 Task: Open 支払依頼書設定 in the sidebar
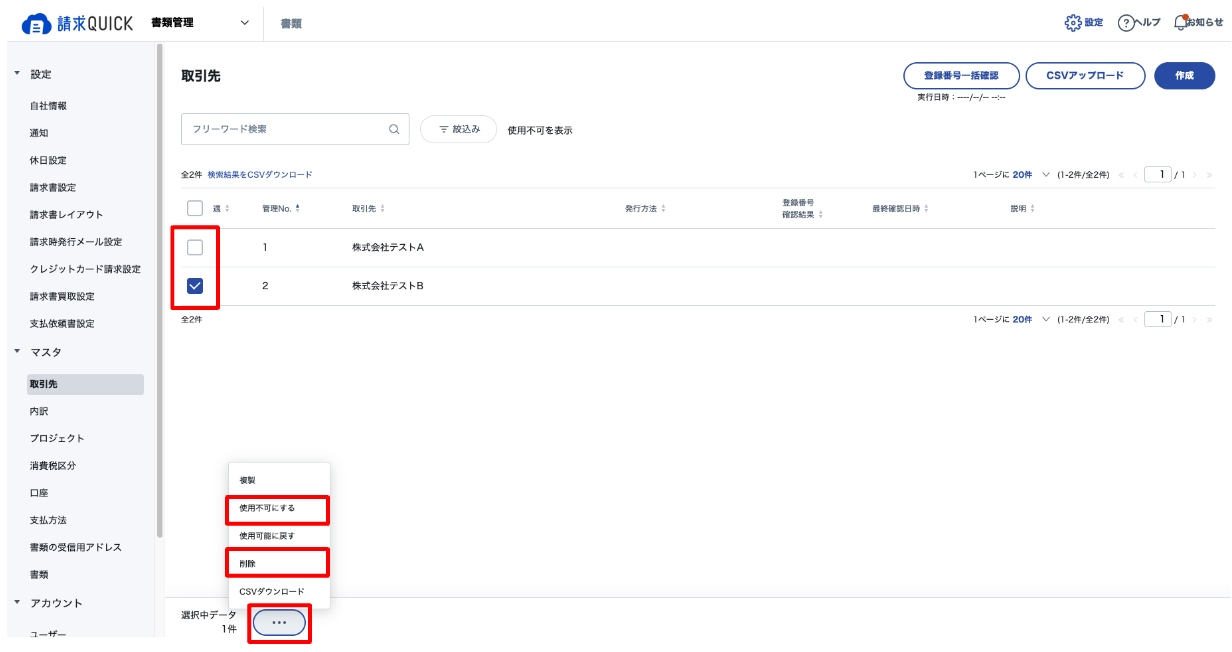point(62,324)
